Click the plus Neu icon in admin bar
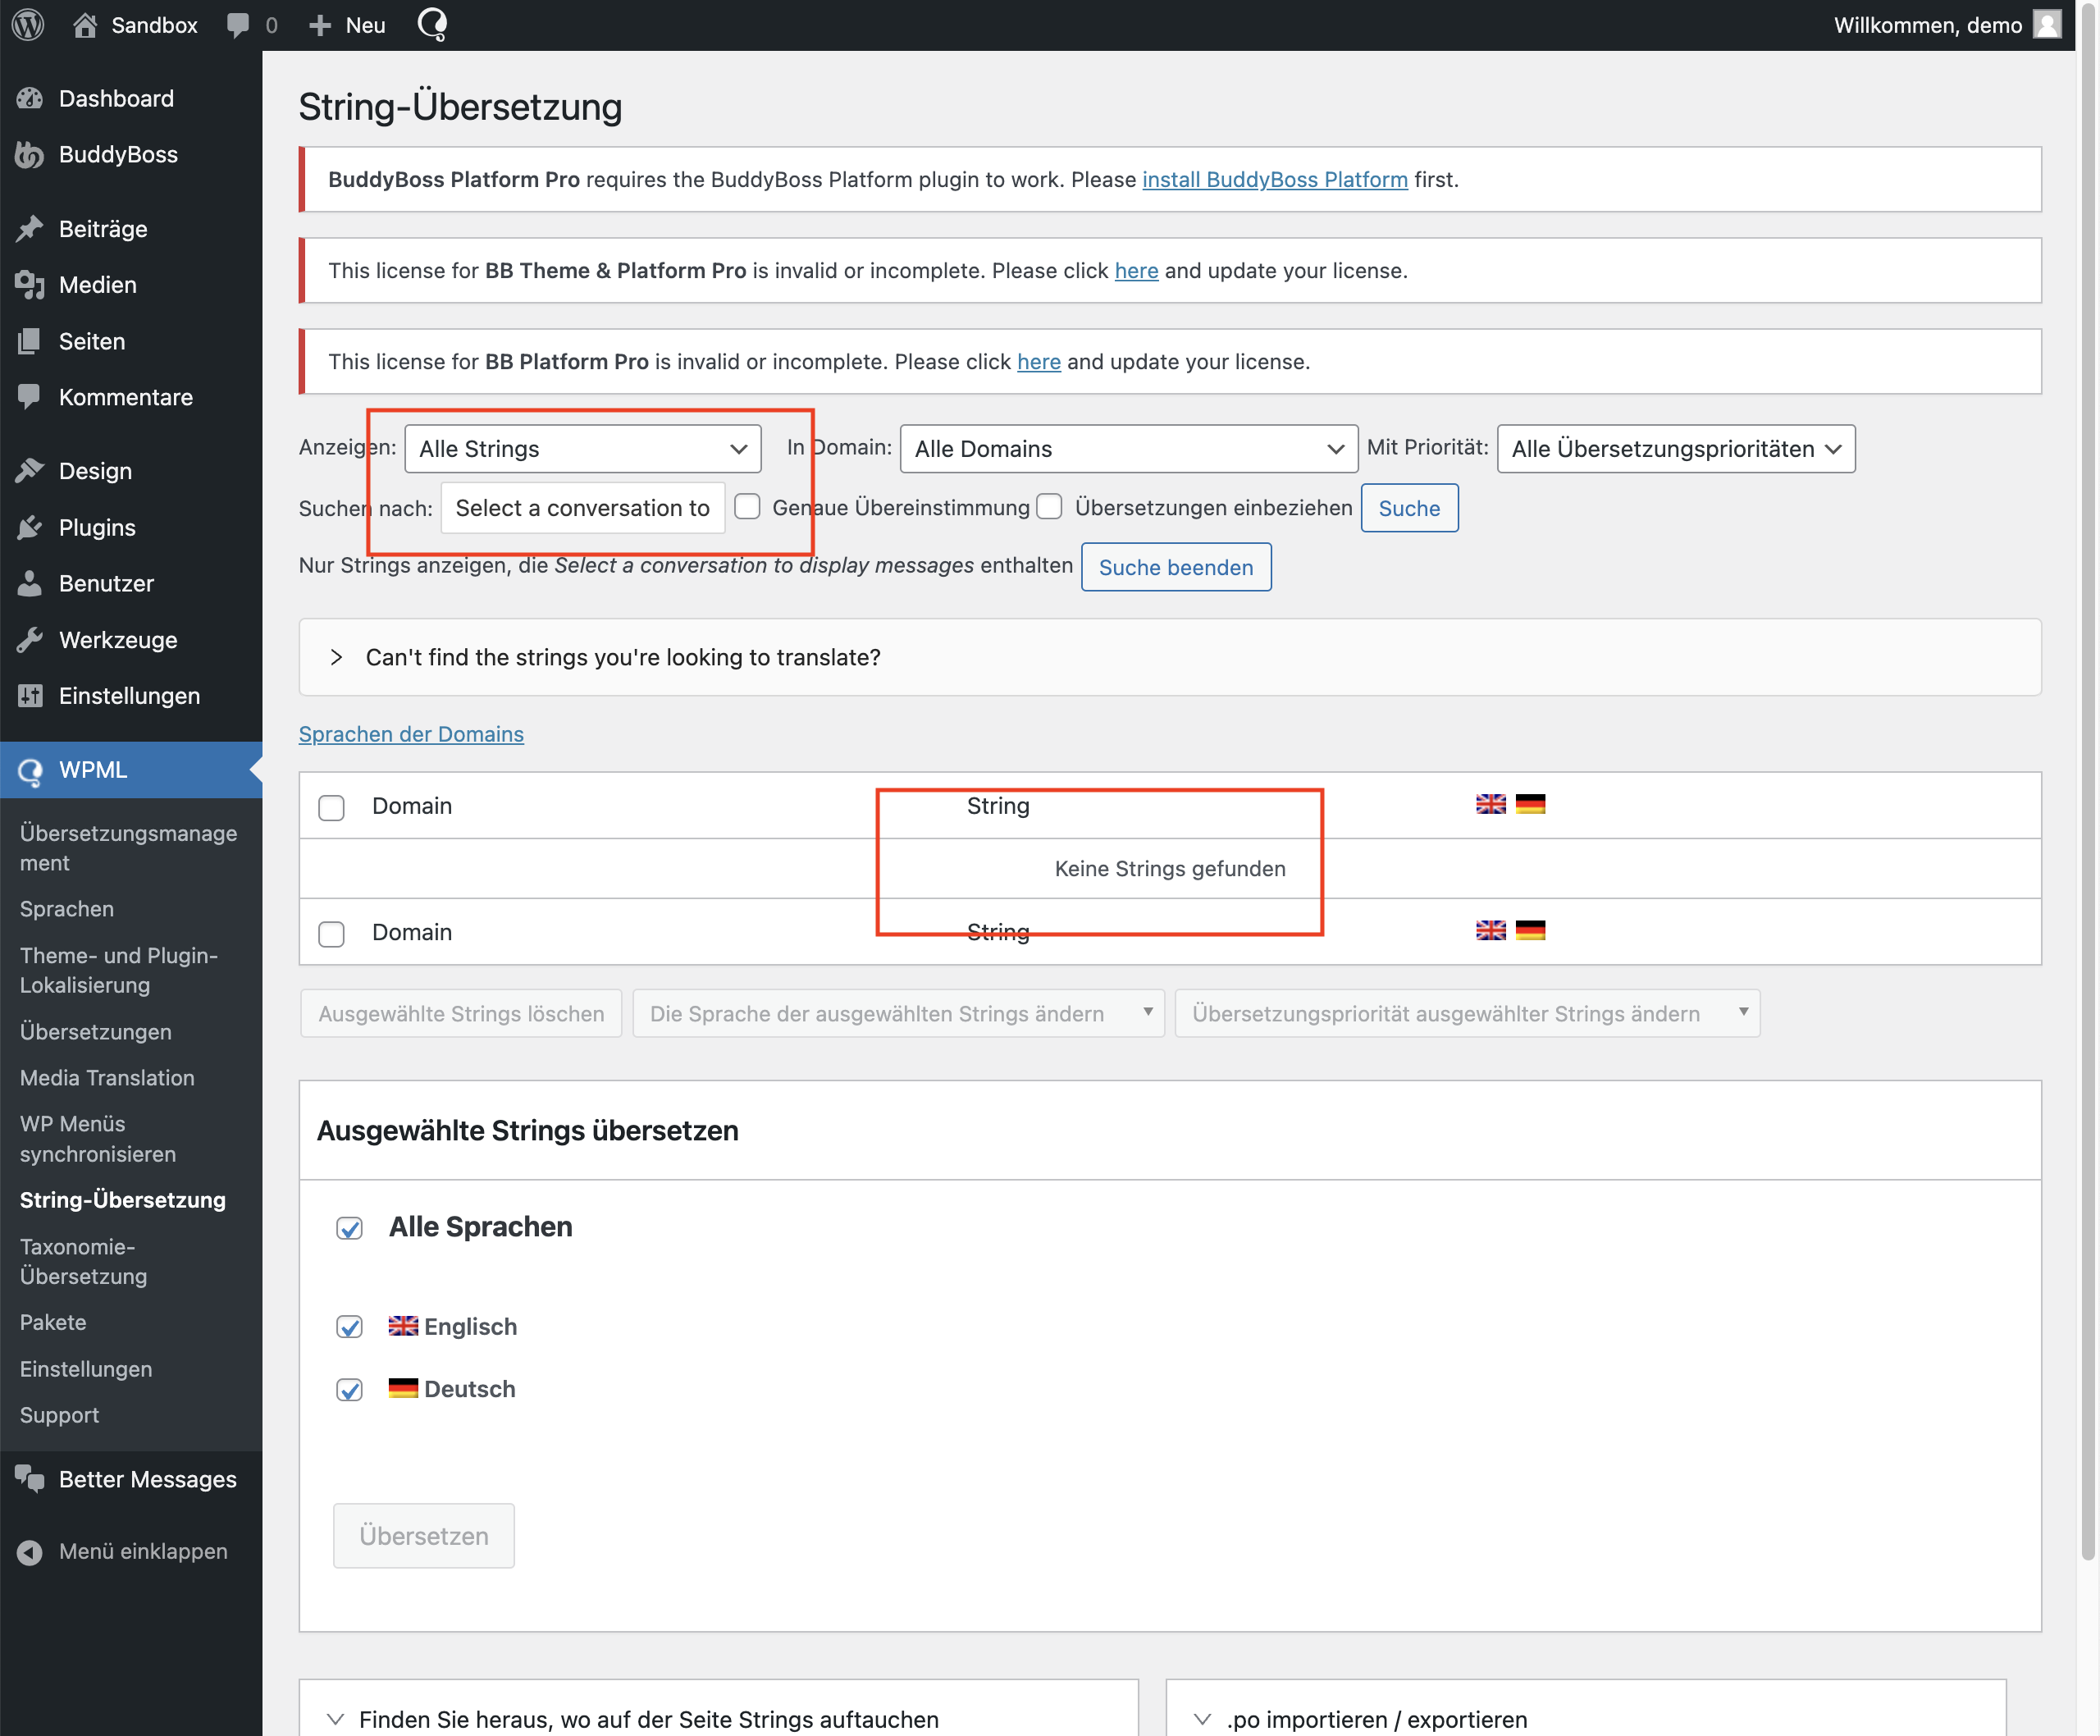2100x1736 pixels. pyautogui.click(x=319, y=26)
